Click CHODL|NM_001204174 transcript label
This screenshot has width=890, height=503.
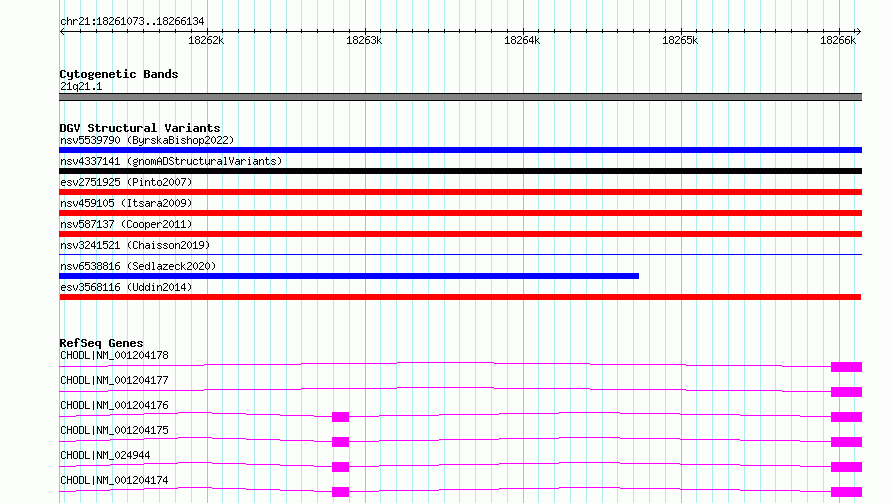click(114, 480)
